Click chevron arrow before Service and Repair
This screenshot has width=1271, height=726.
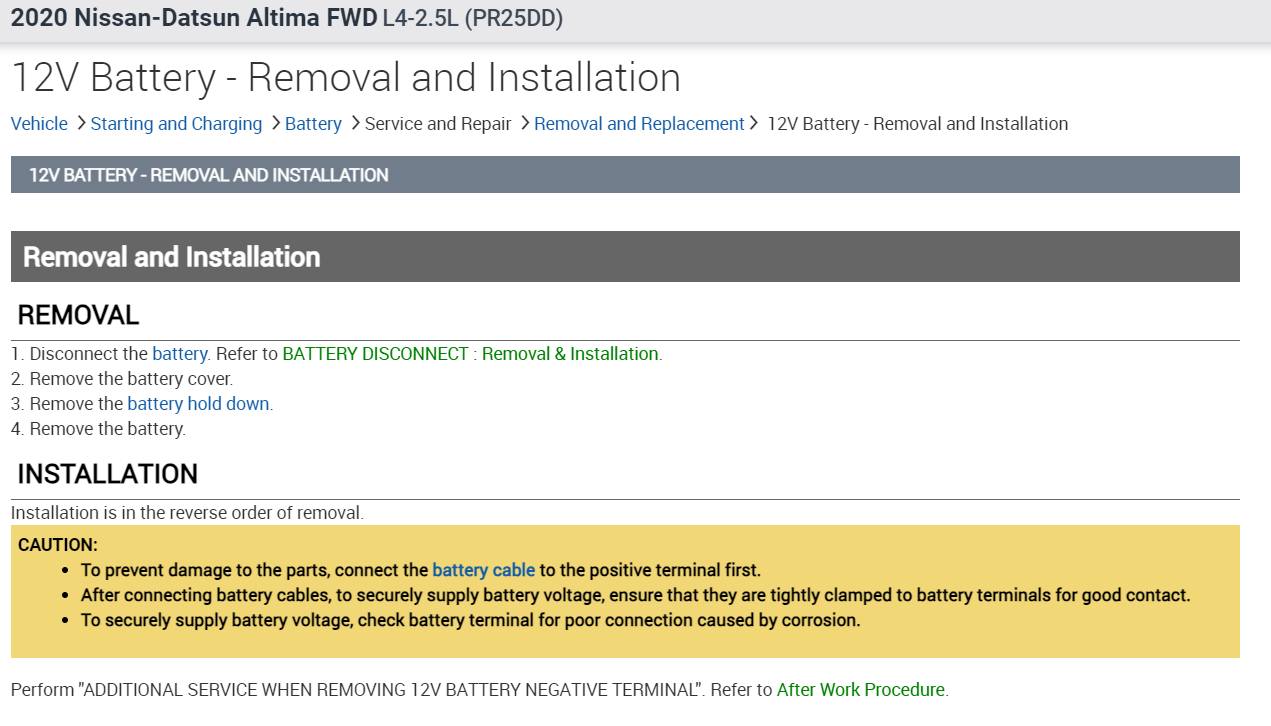coord(354,123)
